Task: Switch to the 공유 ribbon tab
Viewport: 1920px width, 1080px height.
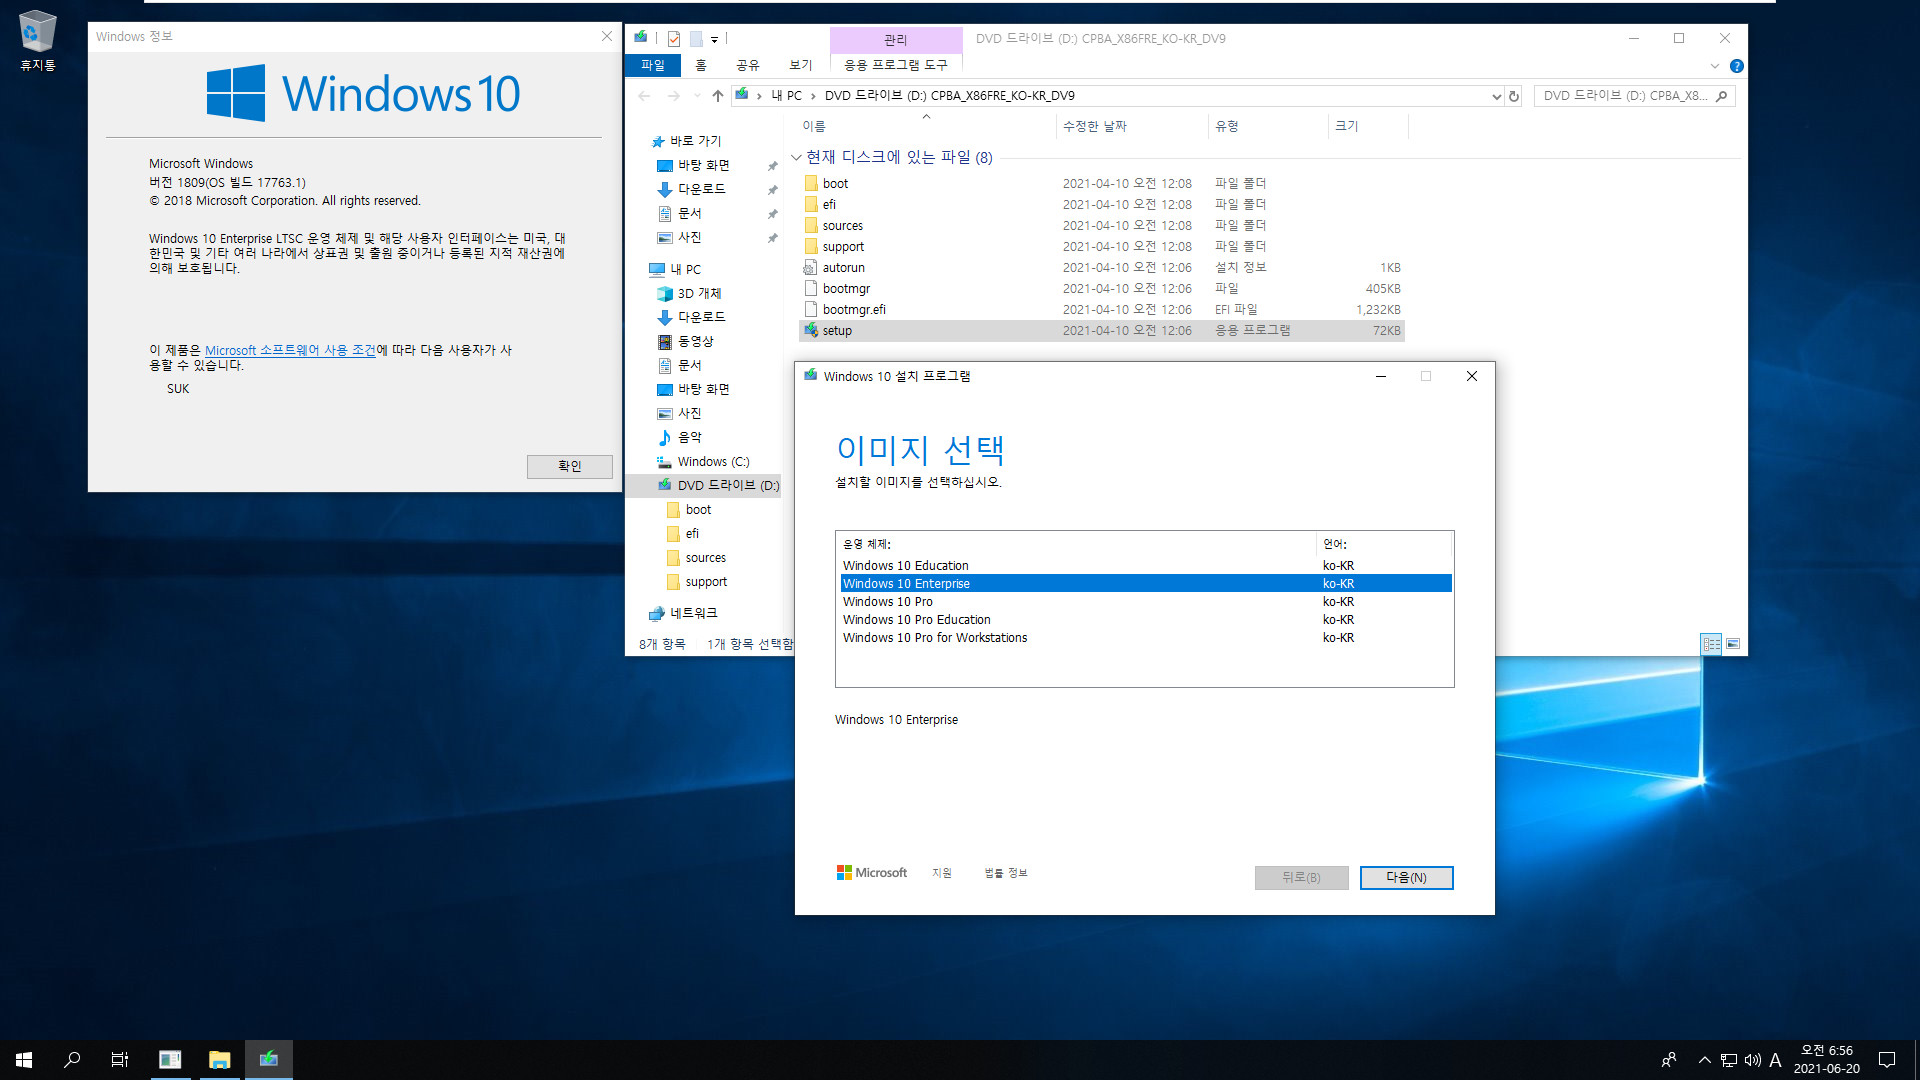Action: coord(748,65)
